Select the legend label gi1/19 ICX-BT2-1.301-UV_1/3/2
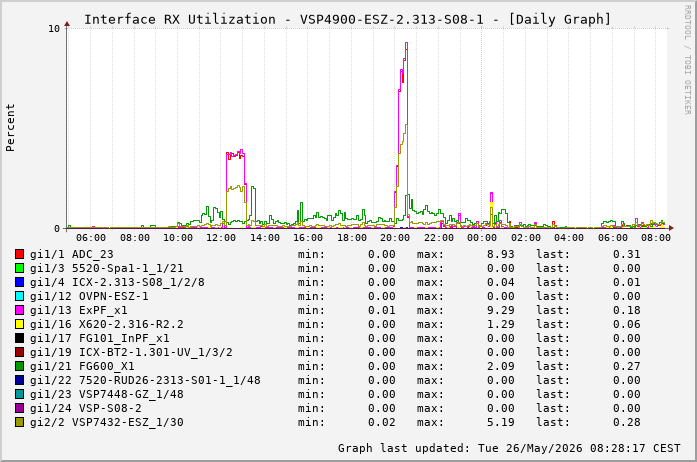697x462 pixels. point(131,352)
